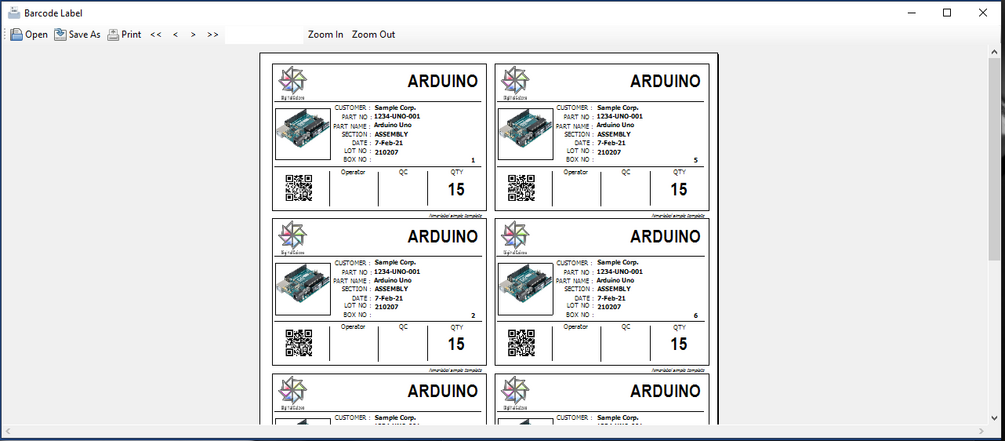Go to first page with << button
The height and width of the screenshot is (441, 1005).
[156, 35]
